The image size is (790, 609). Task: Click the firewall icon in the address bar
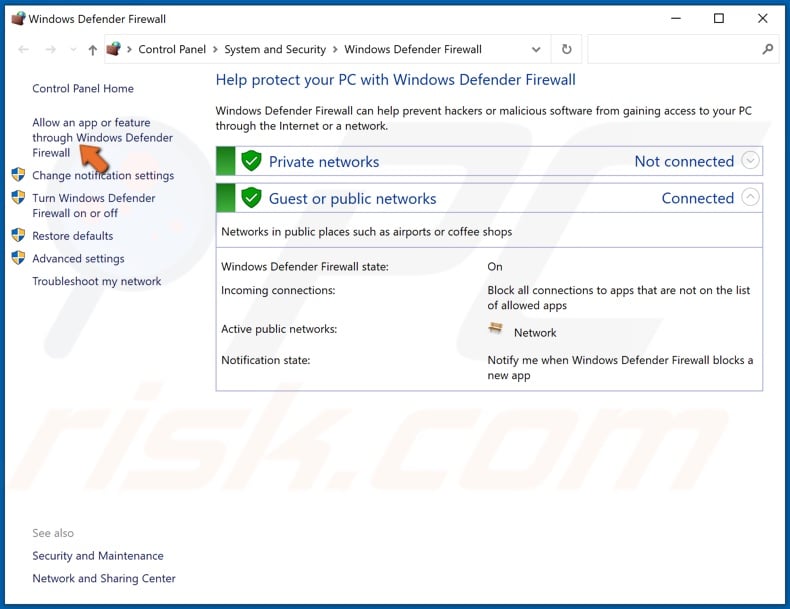(114, 49)
